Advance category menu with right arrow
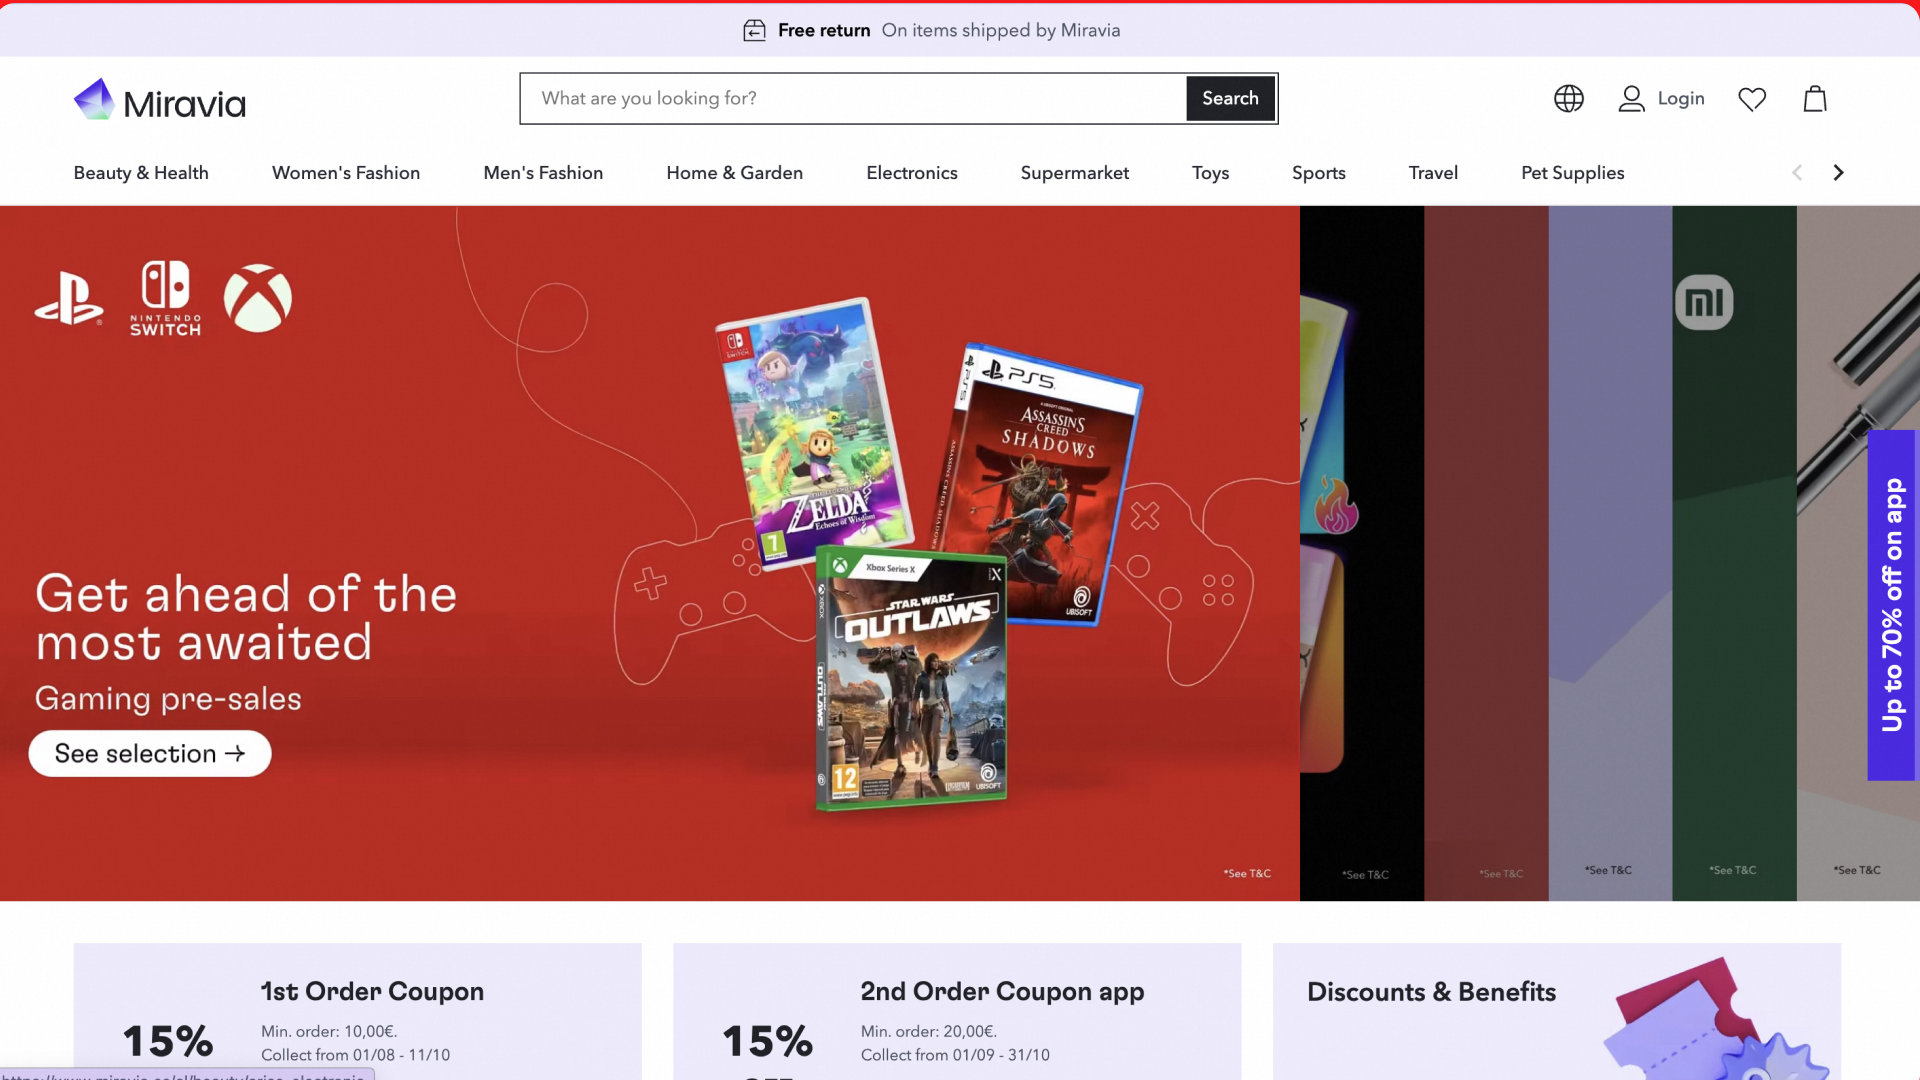This screenshot has width=1920, height=1080. (1838, 172)
